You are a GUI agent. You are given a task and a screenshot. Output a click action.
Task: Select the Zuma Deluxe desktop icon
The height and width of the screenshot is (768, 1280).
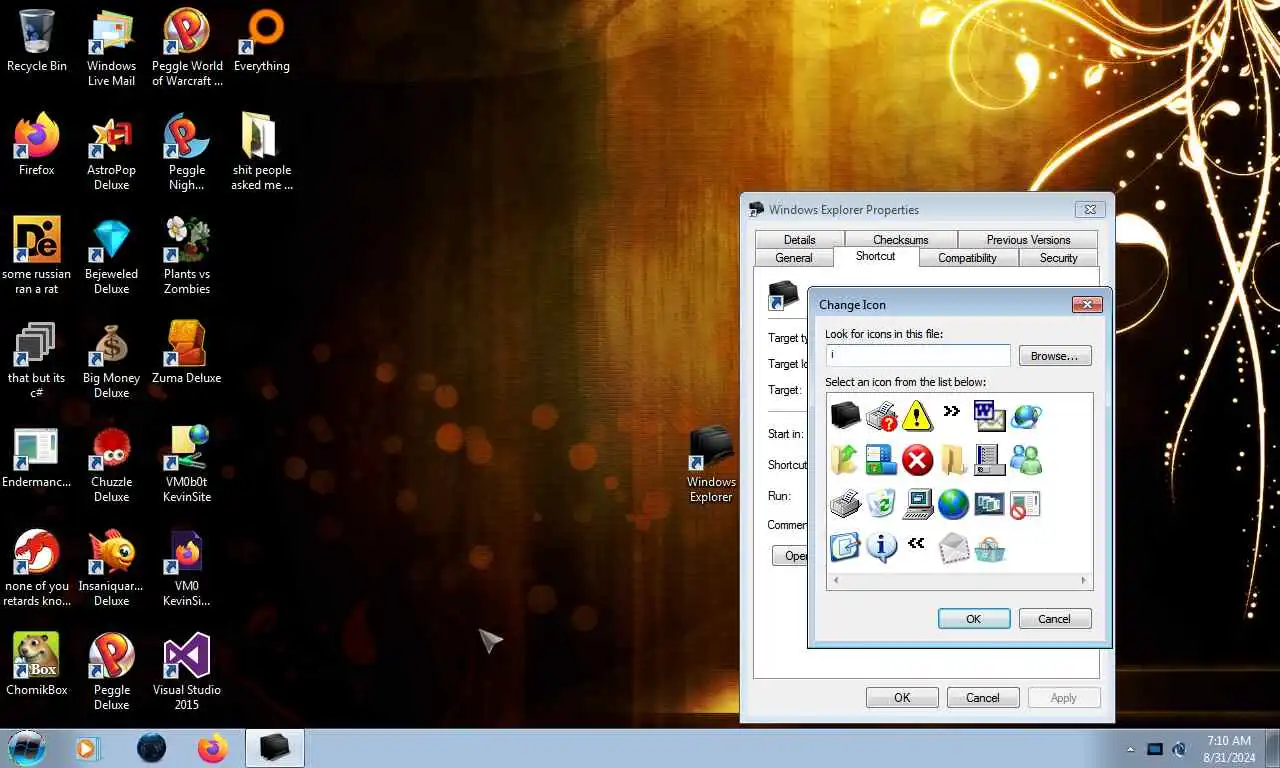click(x=187, y=353)
